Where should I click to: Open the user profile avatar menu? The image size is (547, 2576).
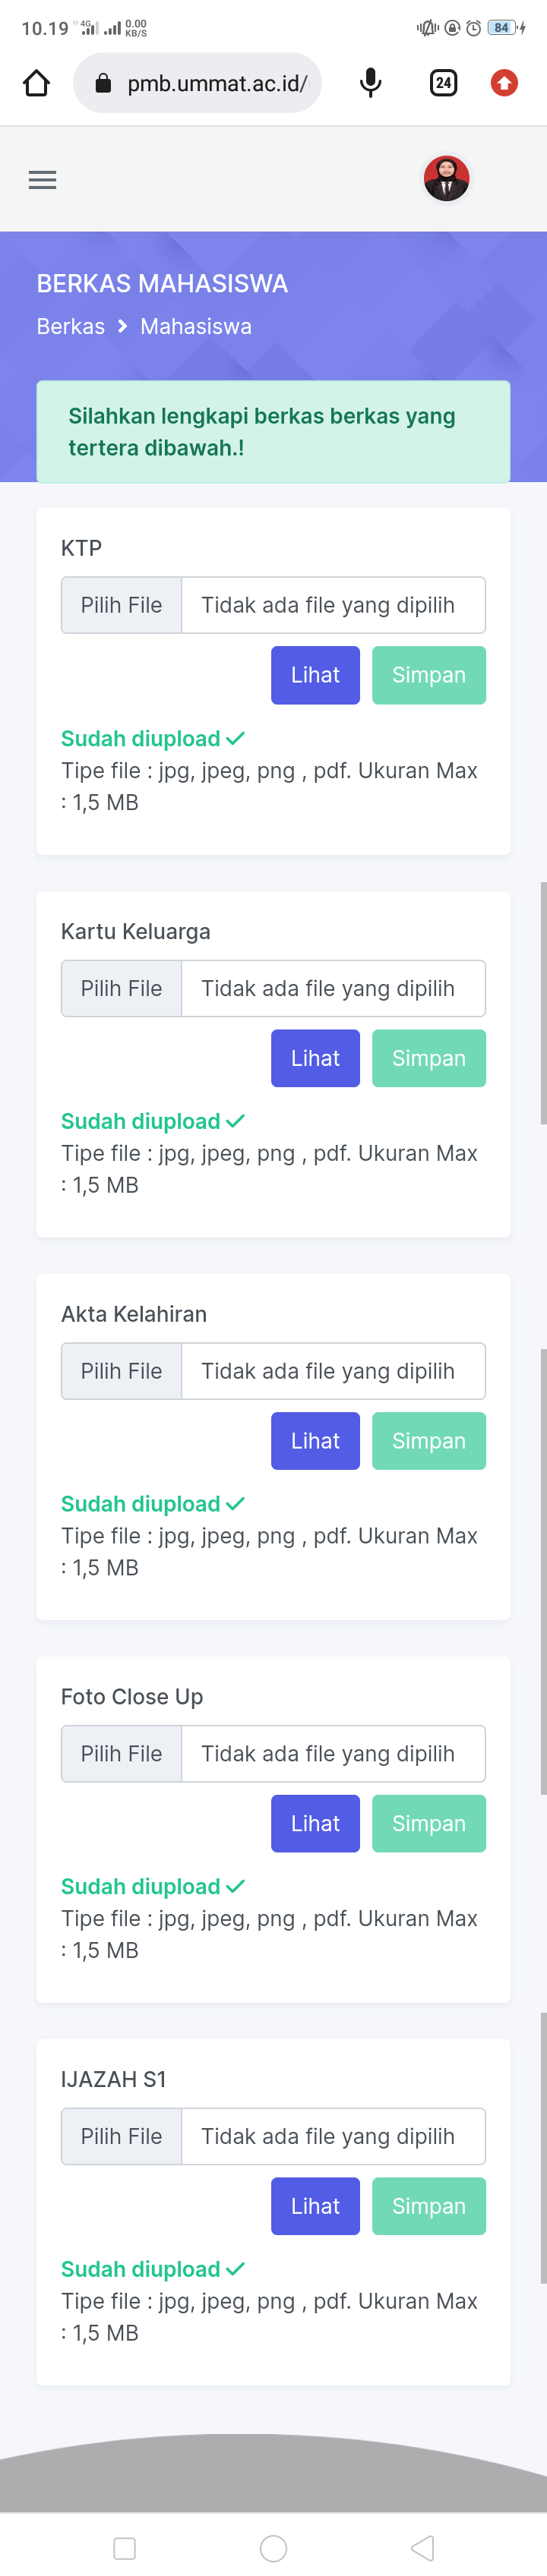pos(446,179)
